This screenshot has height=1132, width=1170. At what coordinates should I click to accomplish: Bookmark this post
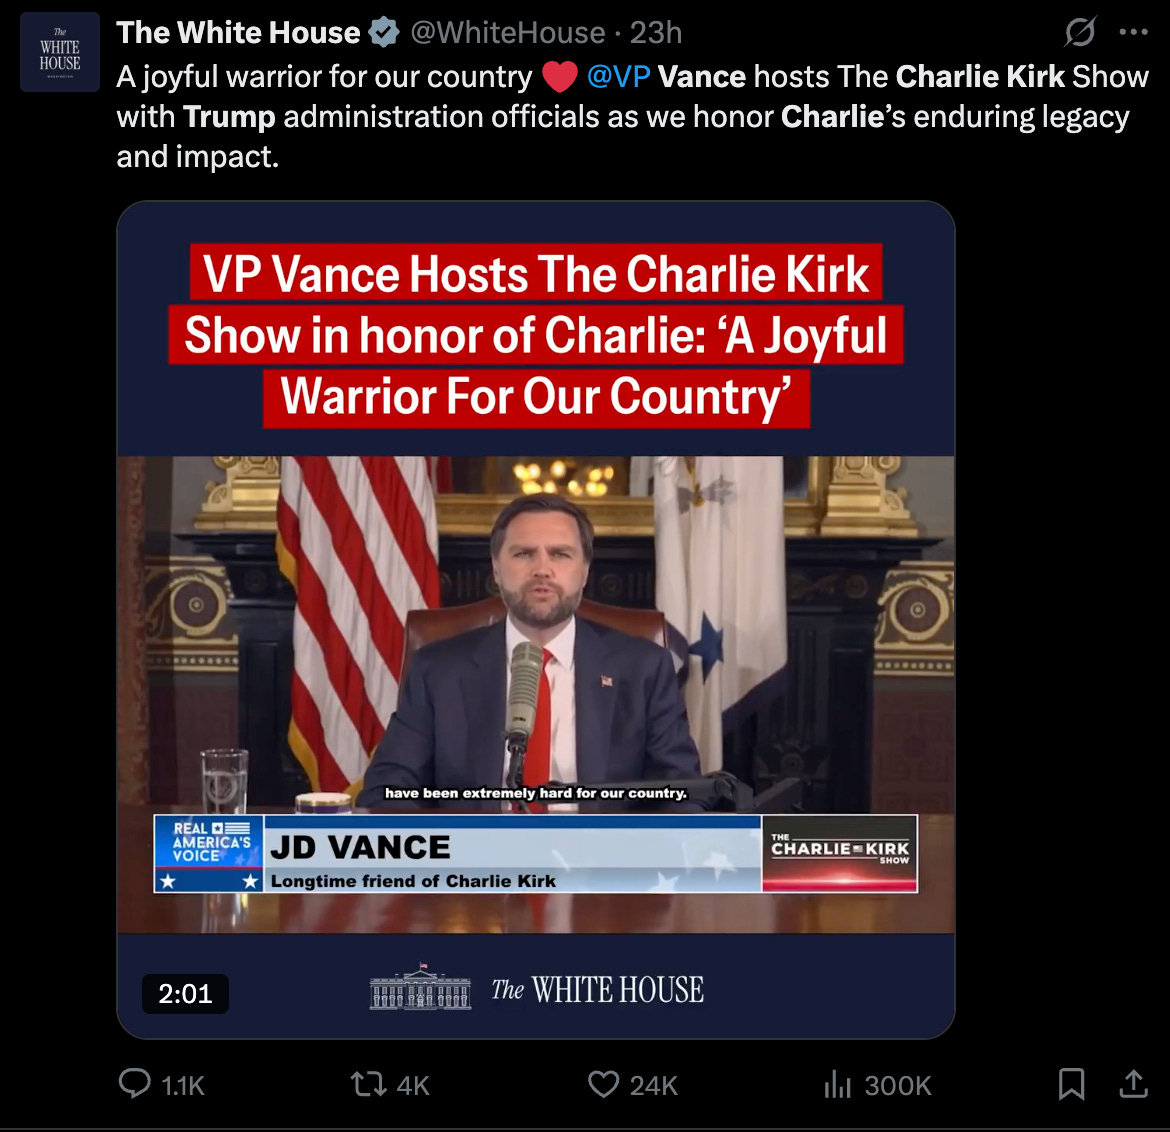tap(1072, 1084)
